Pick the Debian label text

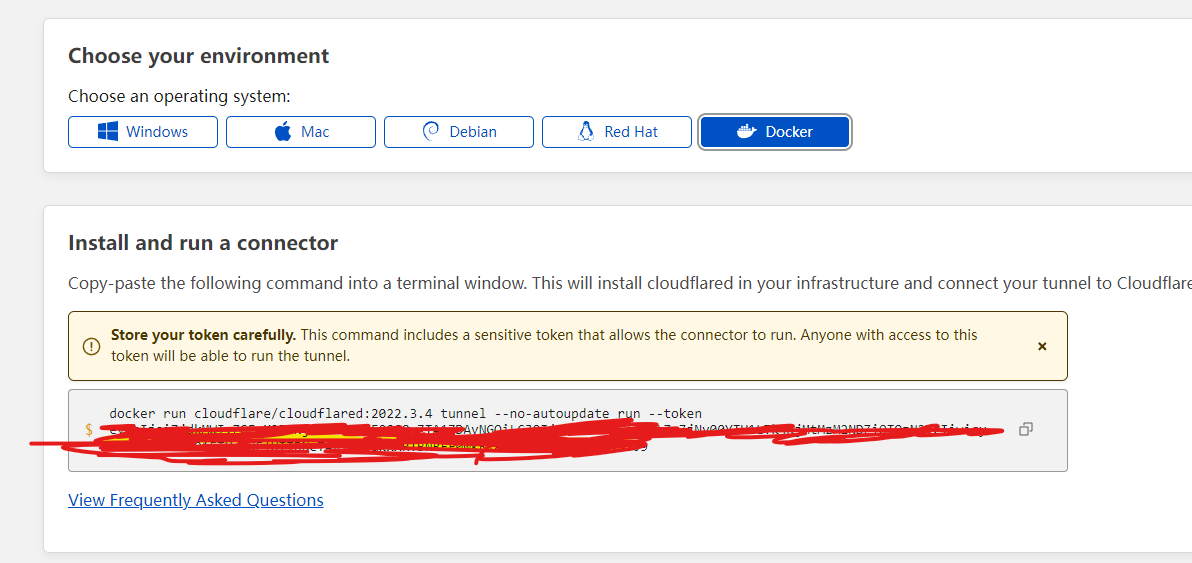coord(473,132)
